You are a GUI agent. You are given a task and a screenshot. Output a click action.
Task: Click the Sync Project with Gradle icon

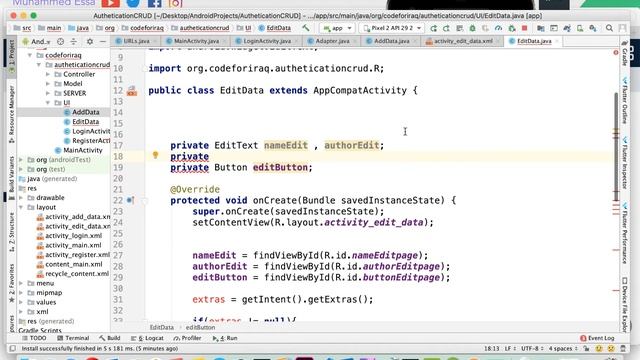(567, 28)
